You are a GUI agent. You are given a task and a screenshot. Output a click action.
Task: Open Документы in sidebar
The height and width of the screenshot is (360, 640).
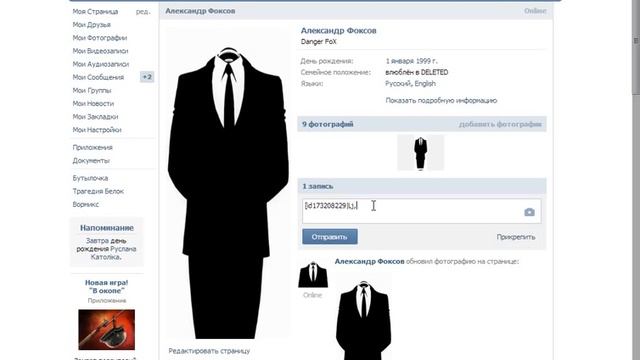pos(91,160)
